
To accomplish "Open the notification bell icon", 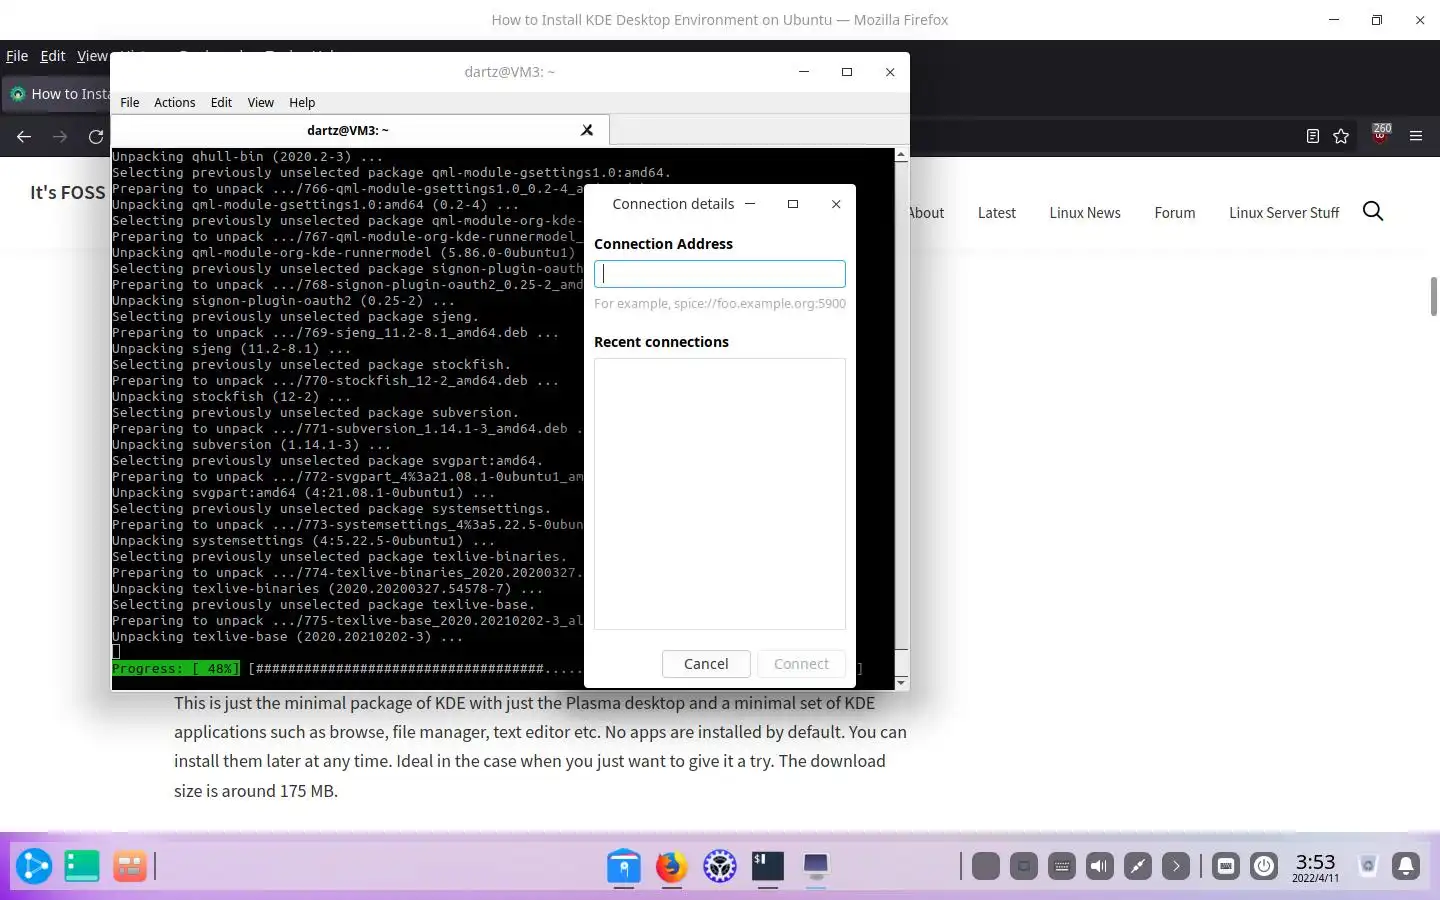I will click(1406, 866).
